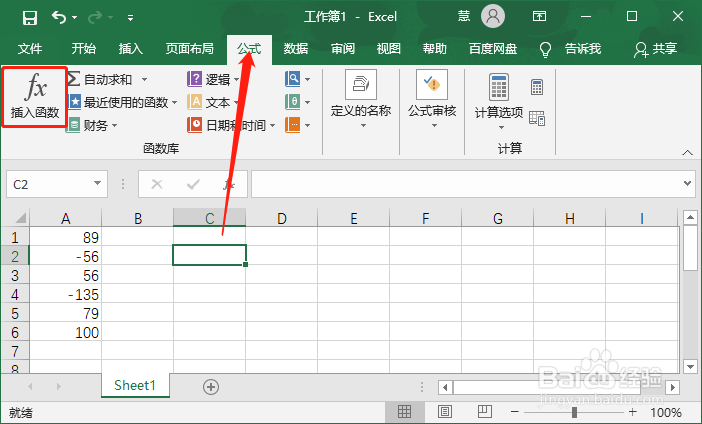This screenshot has width=702, height=424.
Task: Expand the 自动求和 dropdown arrow
Action: click(x=144, y=80)
